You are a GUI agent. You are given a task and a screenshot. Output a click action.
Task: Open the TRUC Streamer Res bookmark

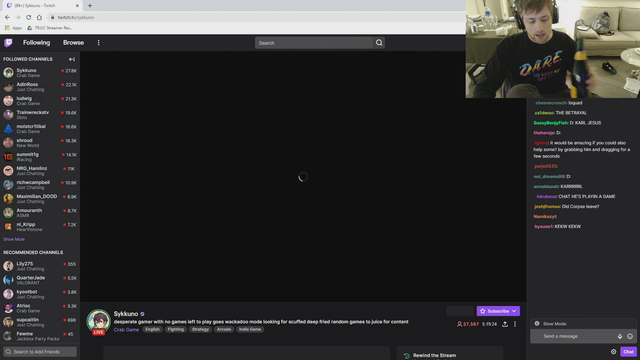(50, 28)
